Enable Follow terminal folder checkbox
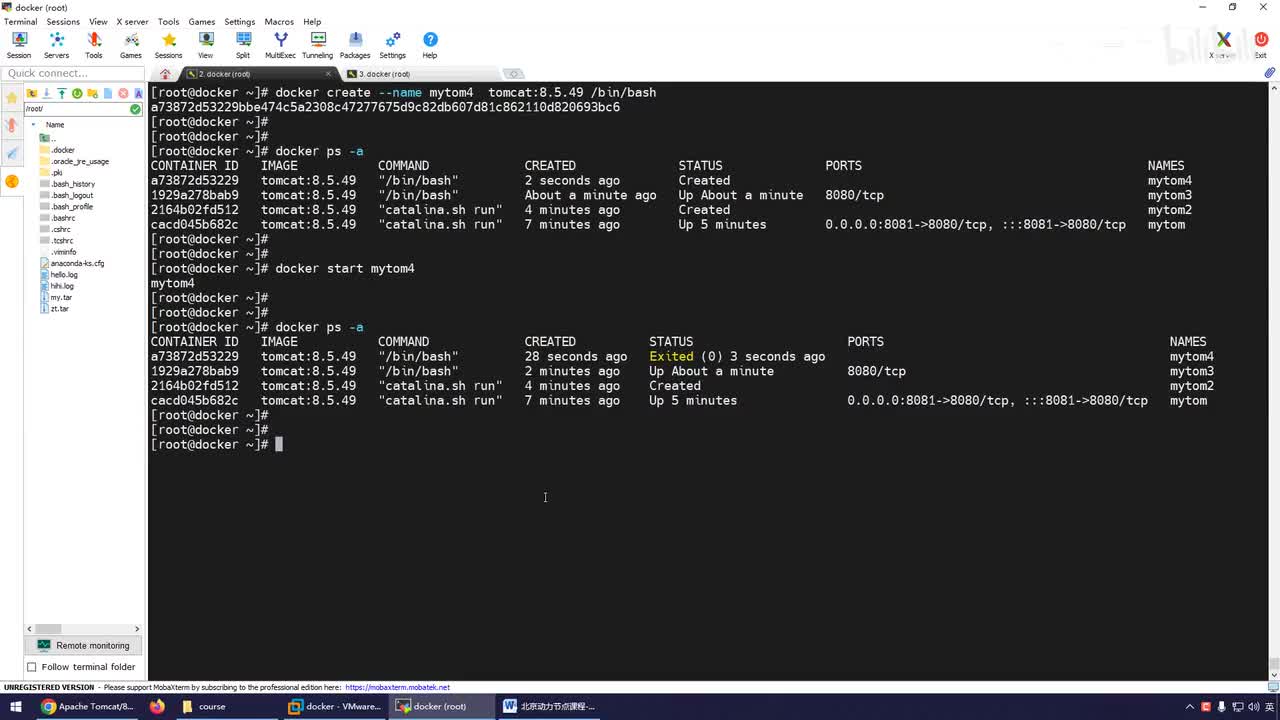 32,667
